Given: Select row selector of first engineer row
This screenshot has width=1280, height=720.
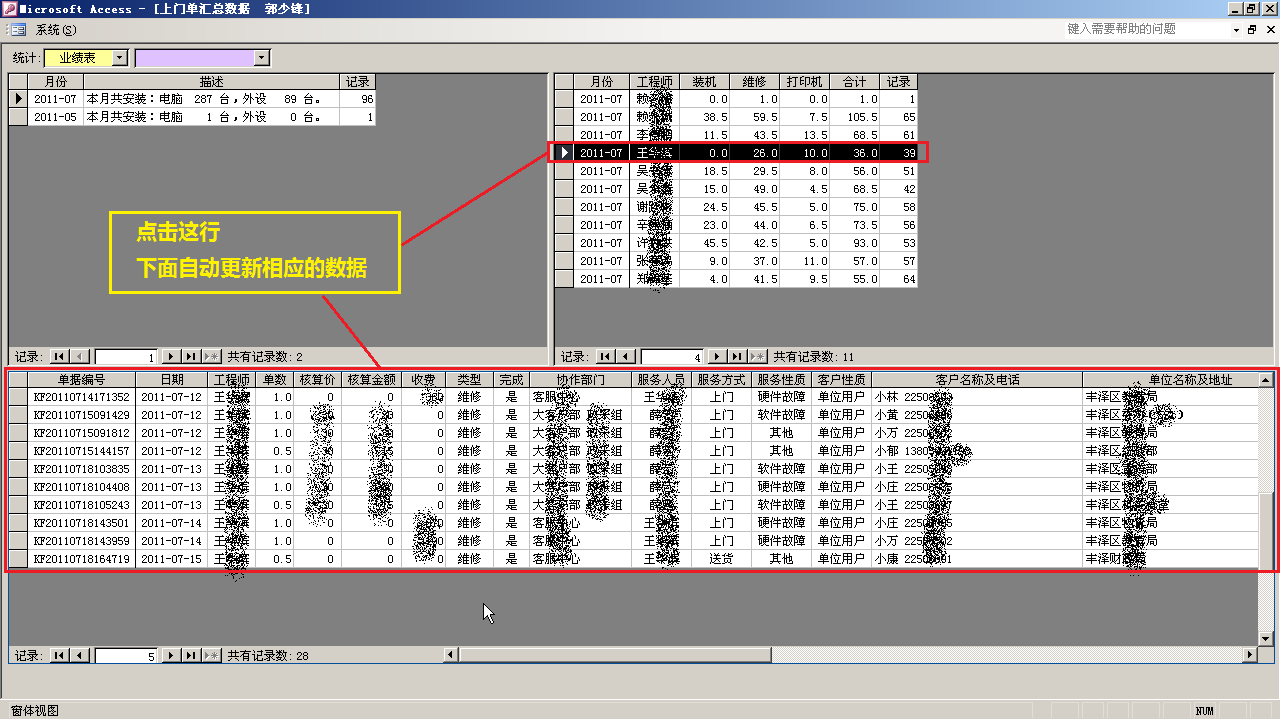Looking at the screenshot, I should click(564, 99).
